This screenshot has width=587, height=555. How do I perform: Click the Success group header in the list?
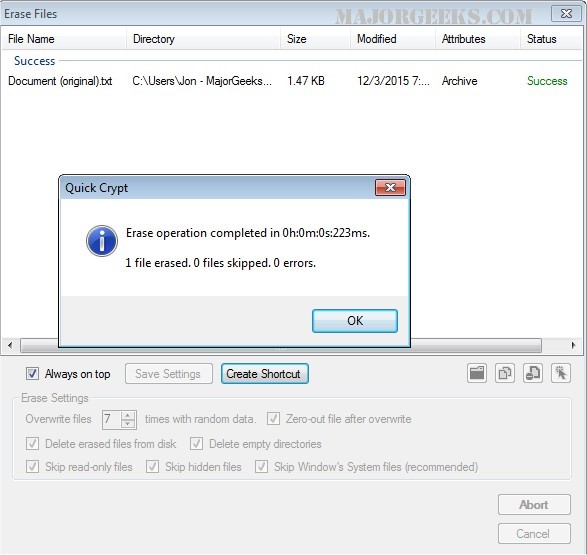tap(34, 61)
